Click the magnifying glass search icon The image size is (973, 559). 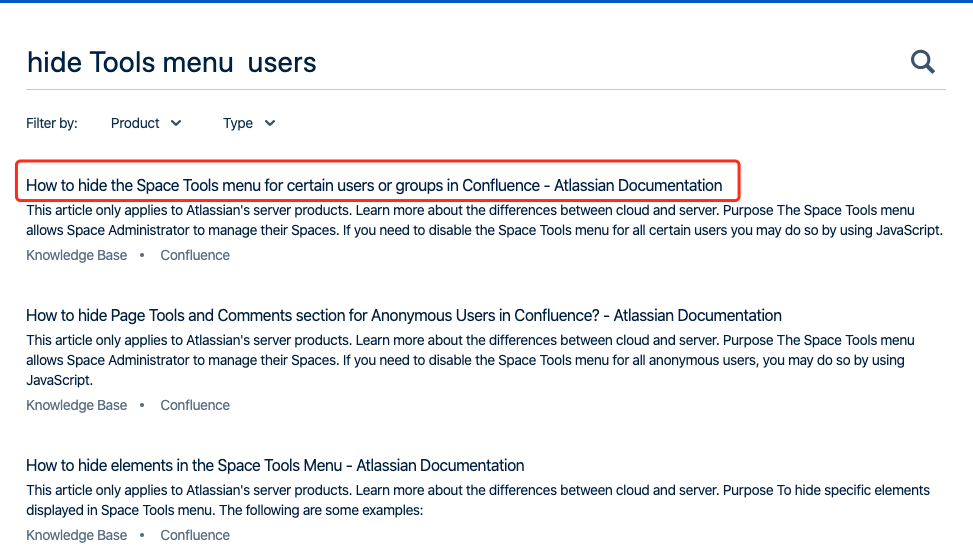[922, 62]
